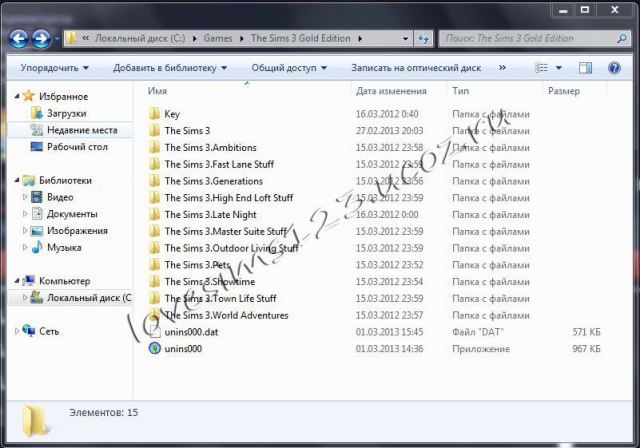This screenshot has height=448, width=640.
Task: Toggle the preview pane icon
Action: [x=586, y=68]
